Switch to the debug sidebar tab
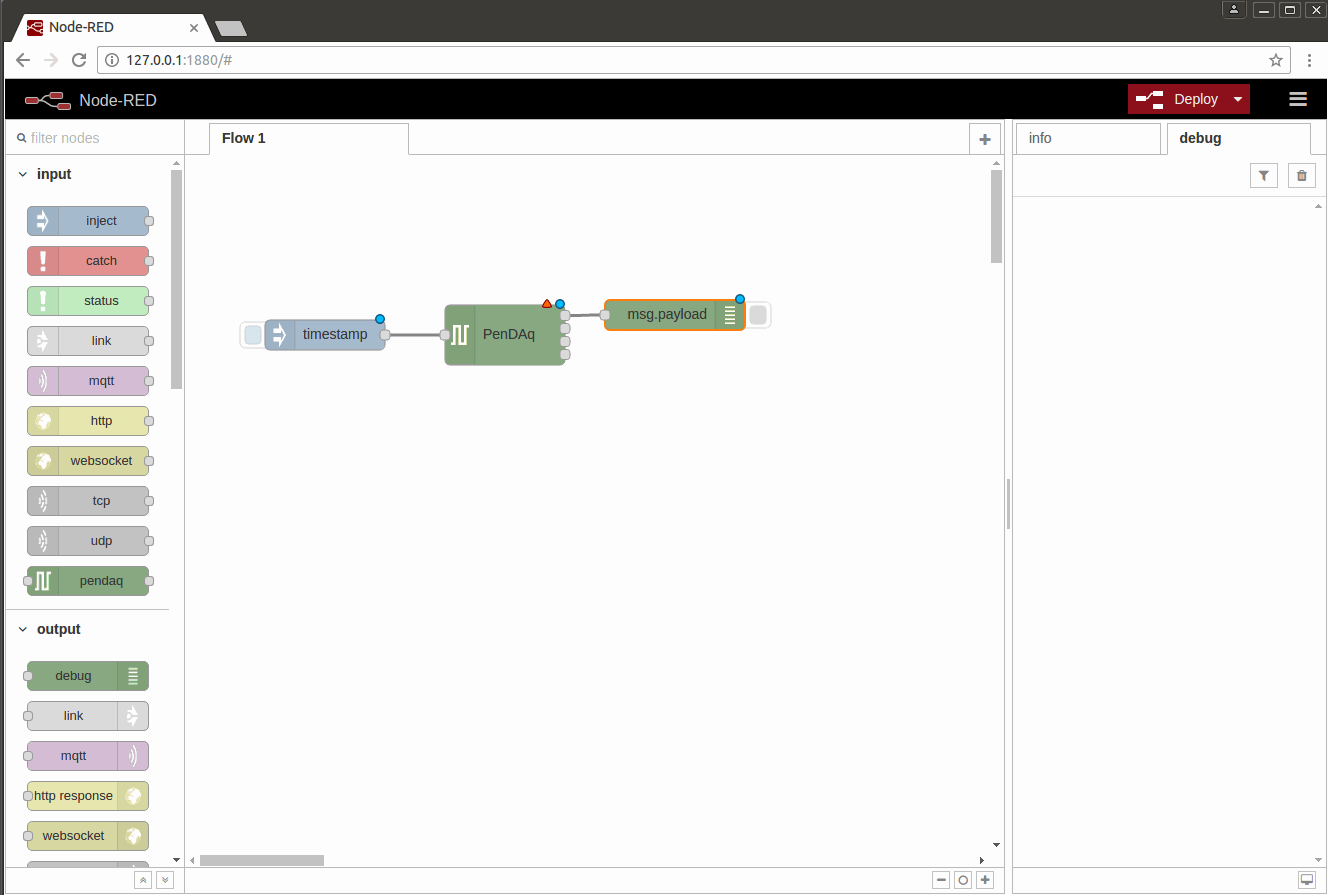 click(x=1239, y=138)
